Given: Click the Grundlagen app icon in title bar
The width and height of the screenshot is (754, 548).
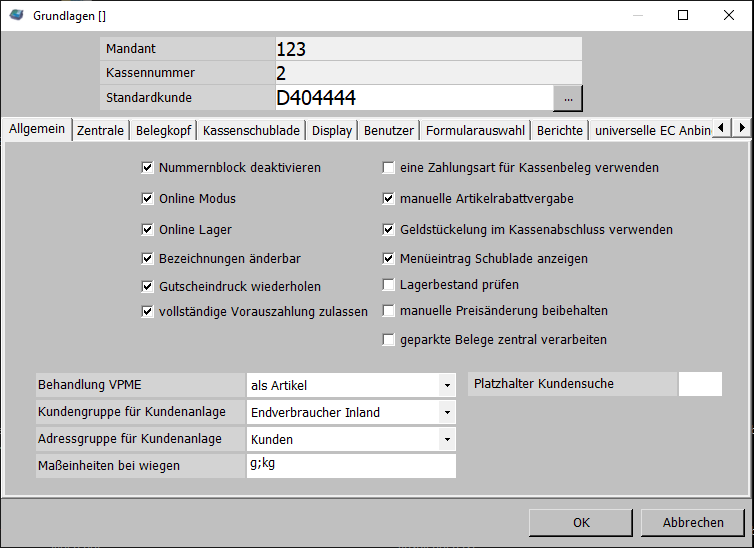Looking at the screenshot, I should (17, 15).
